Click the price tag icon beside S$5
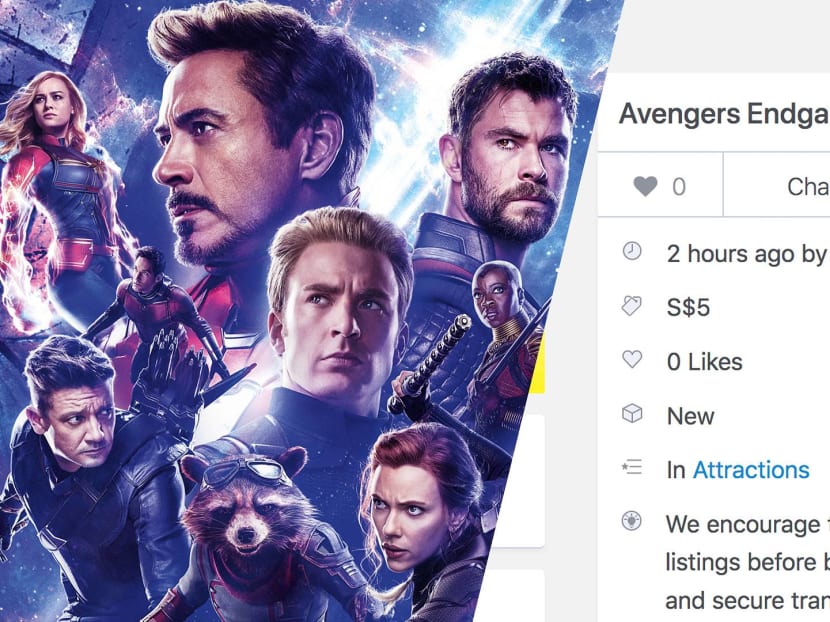The image size is (830, 622). point(630,307)
